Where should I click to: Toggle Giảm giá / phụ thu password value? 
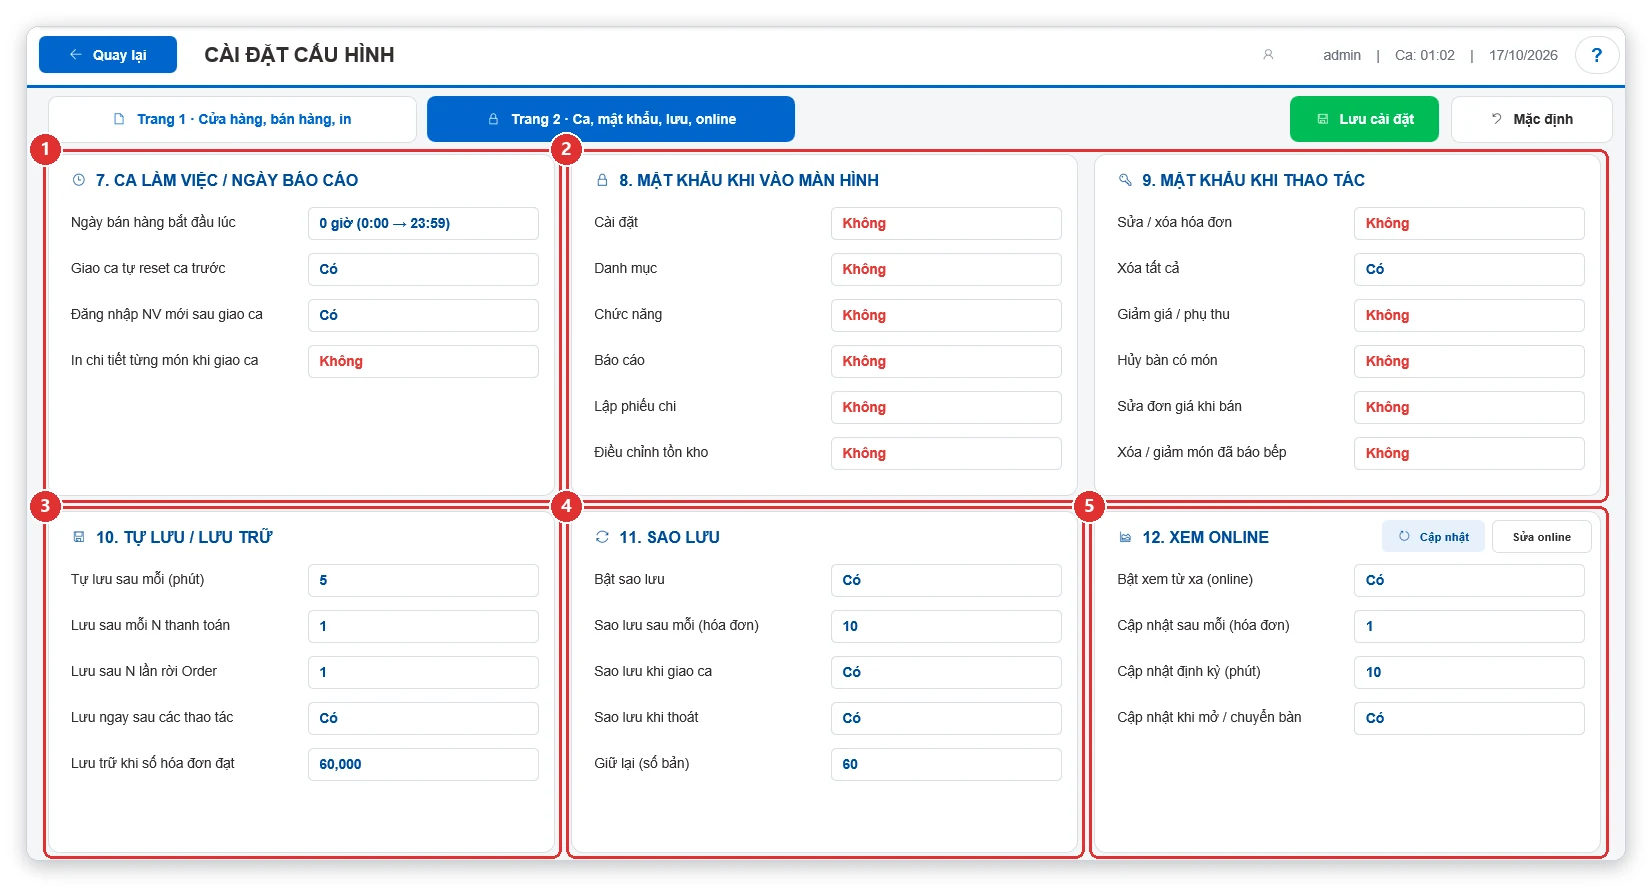1469,315
